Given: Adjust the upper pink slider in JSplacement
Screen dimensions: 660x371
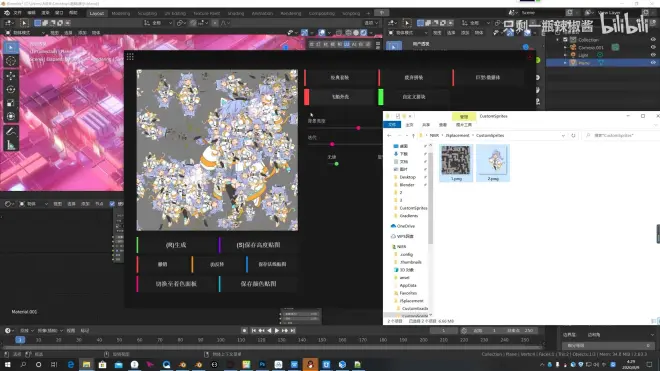Looking at the screenshot, I should click(358, 128).
